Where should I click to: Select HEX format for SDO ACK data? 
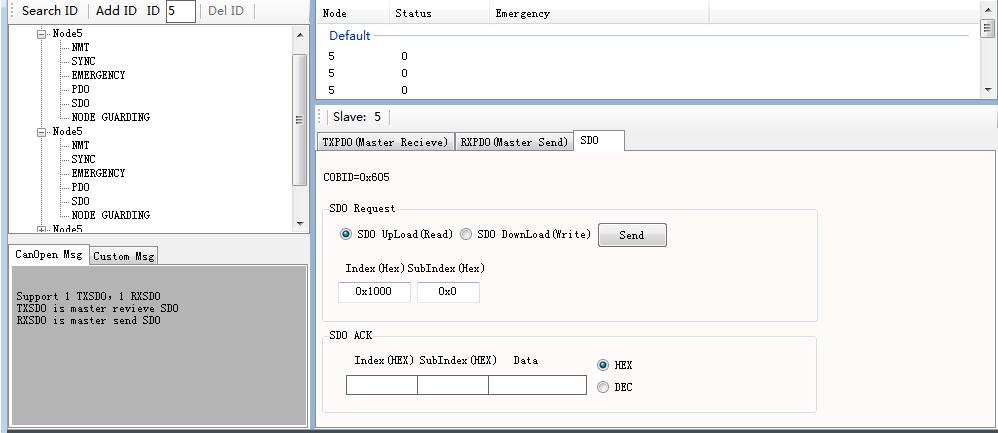point(603,365)
